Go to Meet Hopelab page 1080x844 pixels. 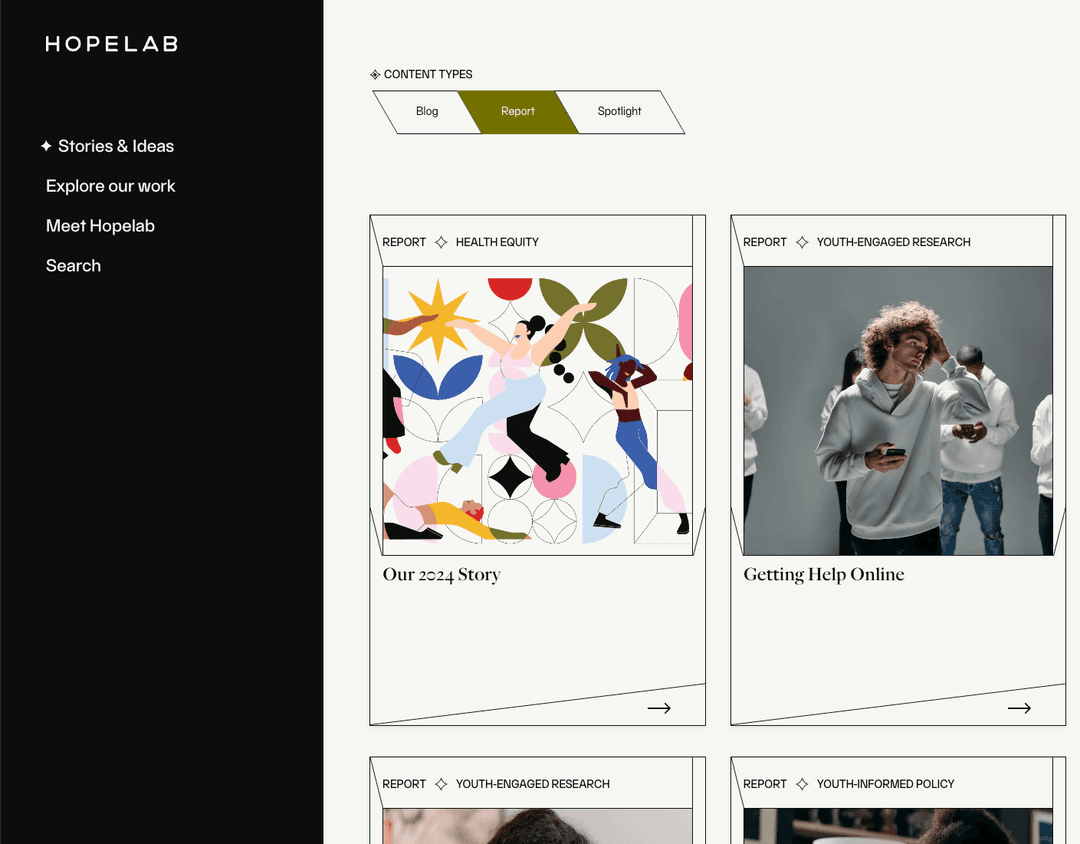[100, 226]
